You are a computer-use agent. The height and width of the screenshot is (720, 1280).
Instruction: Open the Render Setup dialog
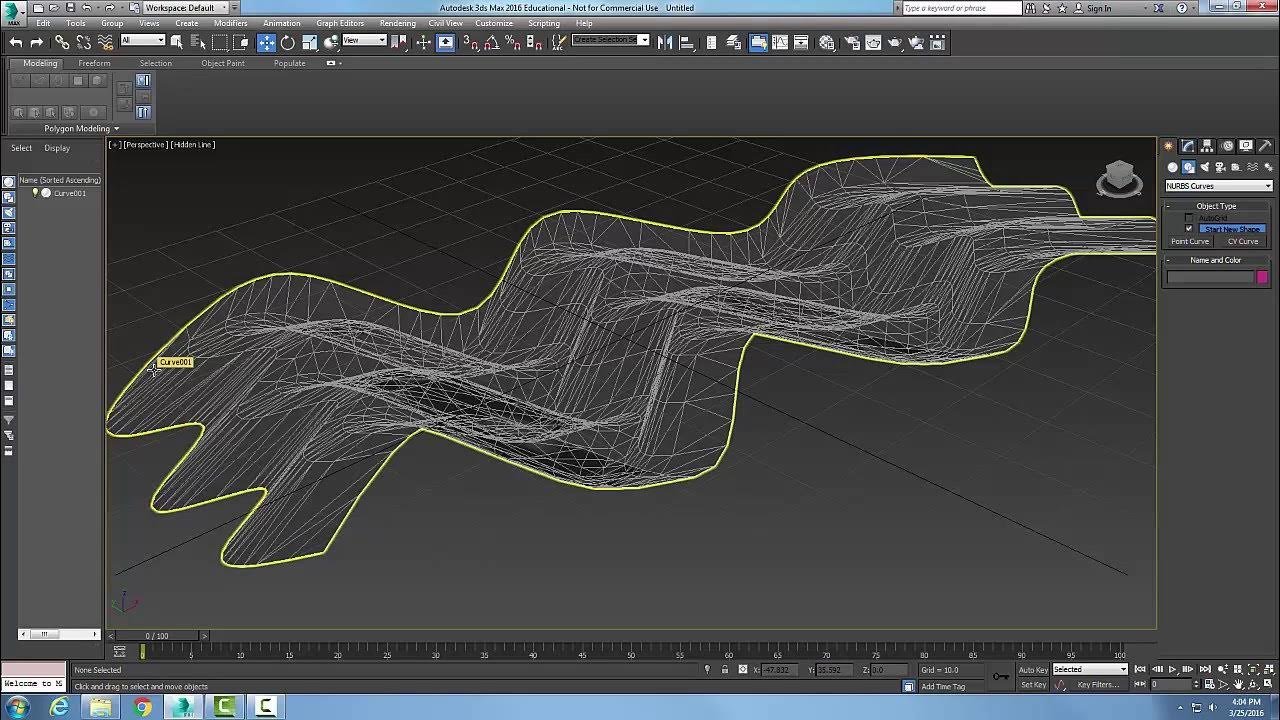(x=852, y=42)
